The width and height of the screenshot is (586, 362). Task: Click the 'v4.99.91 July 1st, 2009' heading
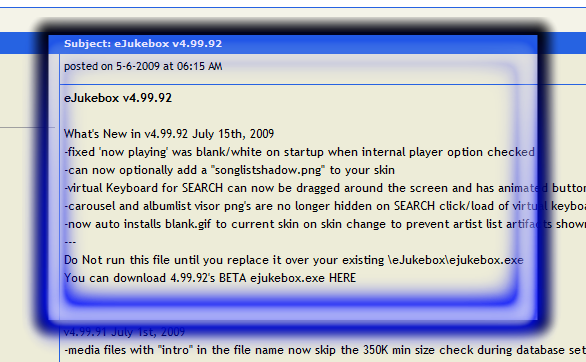124,332
